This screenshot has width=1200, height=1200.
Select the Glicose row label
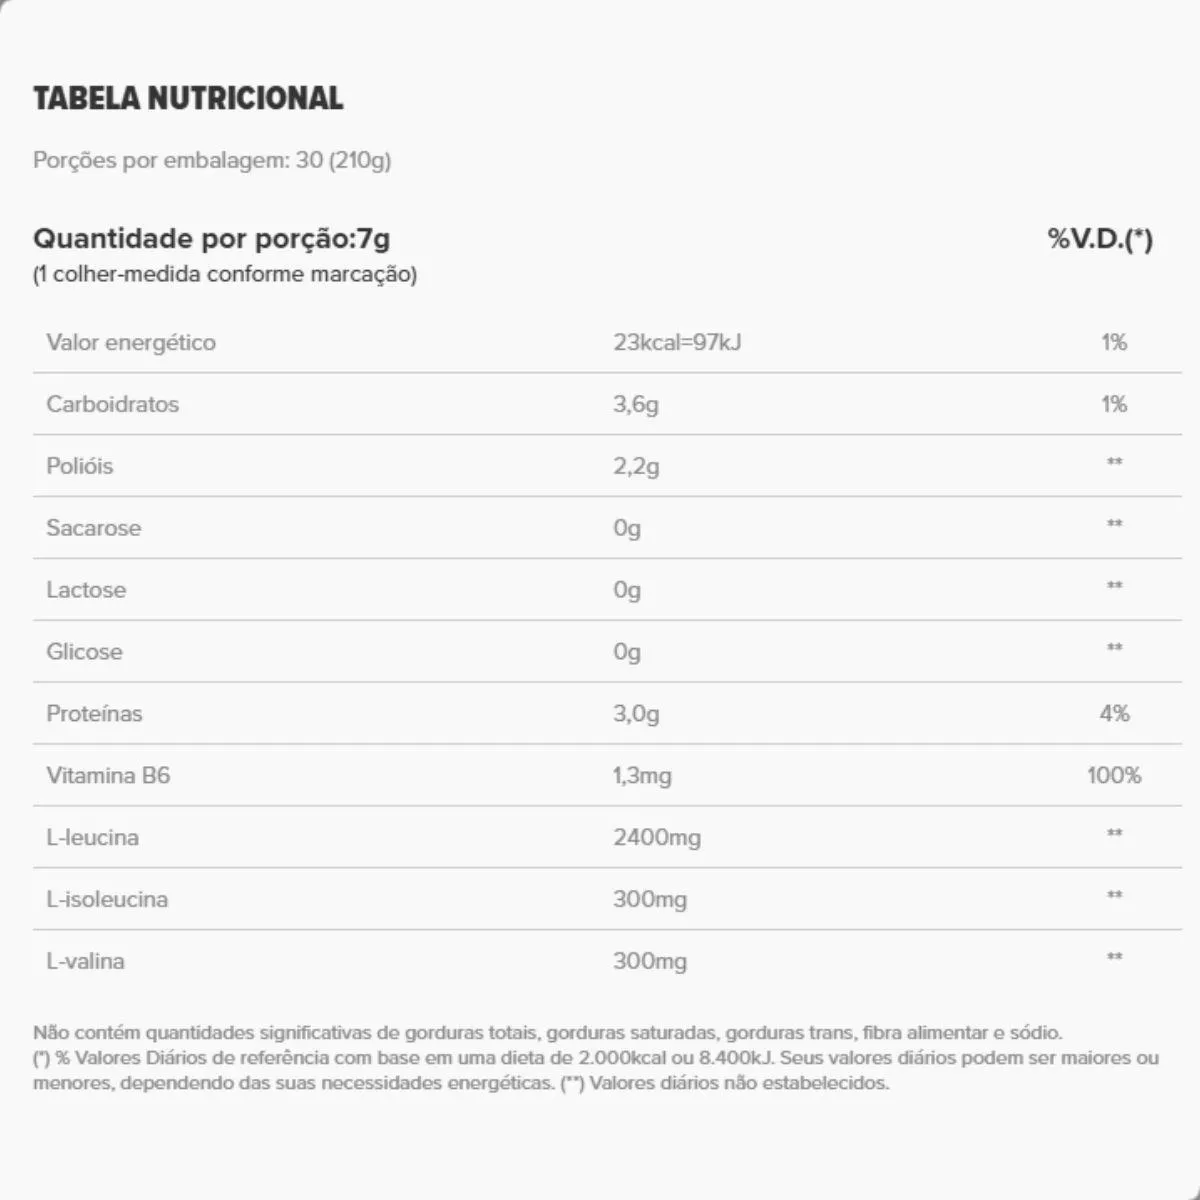[84, 652]
